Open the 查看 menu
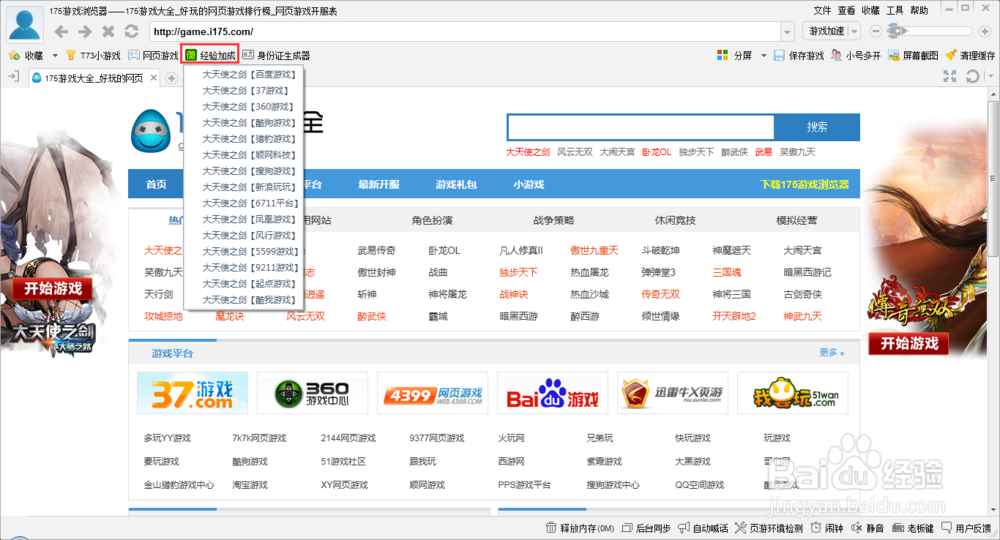 pyautogui.click(x=846, y=10)
